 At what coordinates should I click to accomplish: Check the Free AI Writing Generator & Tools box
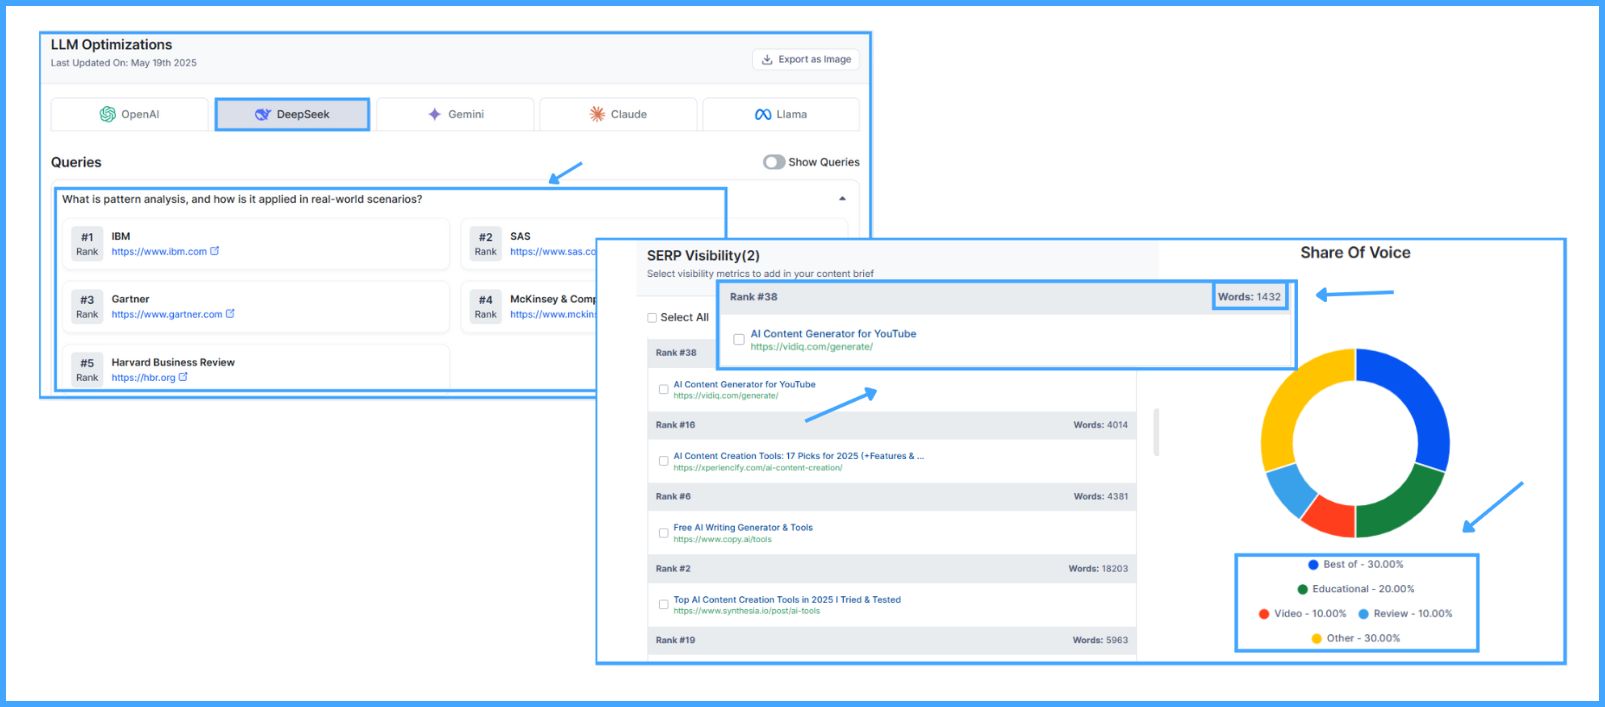[x=663, y=533]
